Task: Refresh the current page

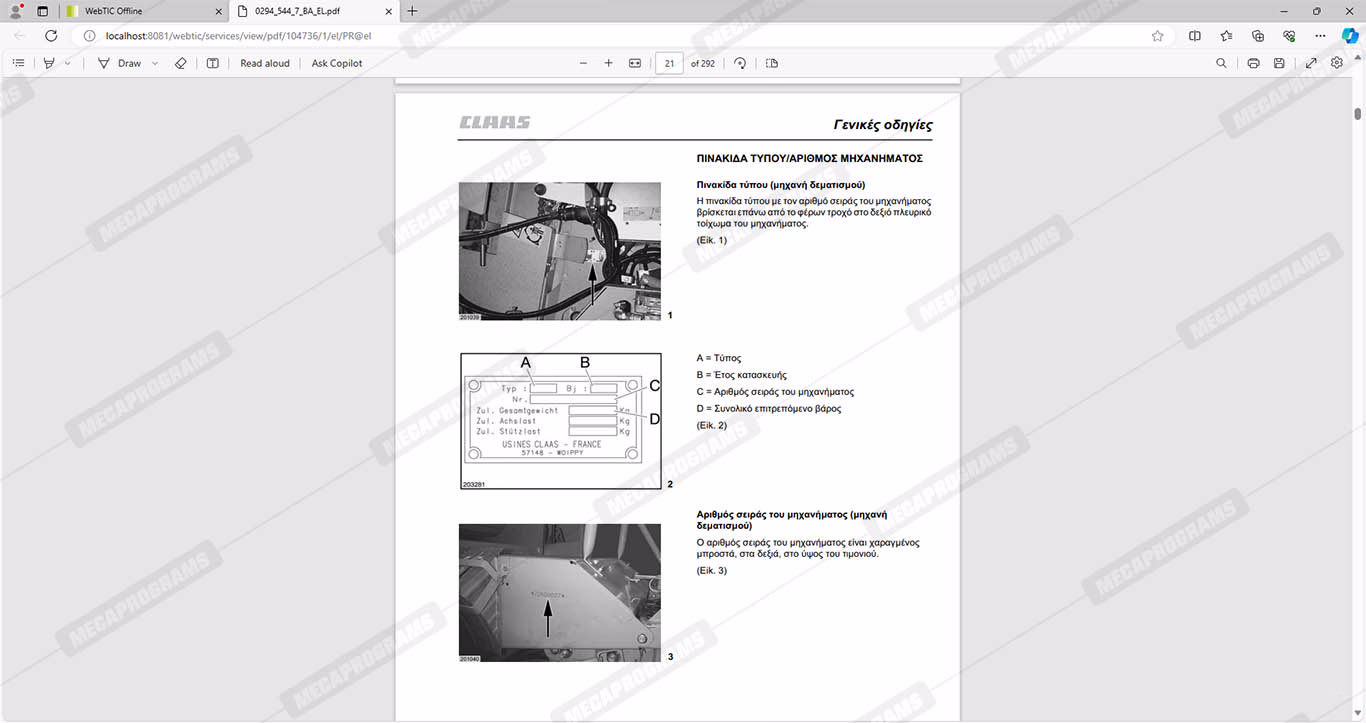Action: [x=51, y=35]
